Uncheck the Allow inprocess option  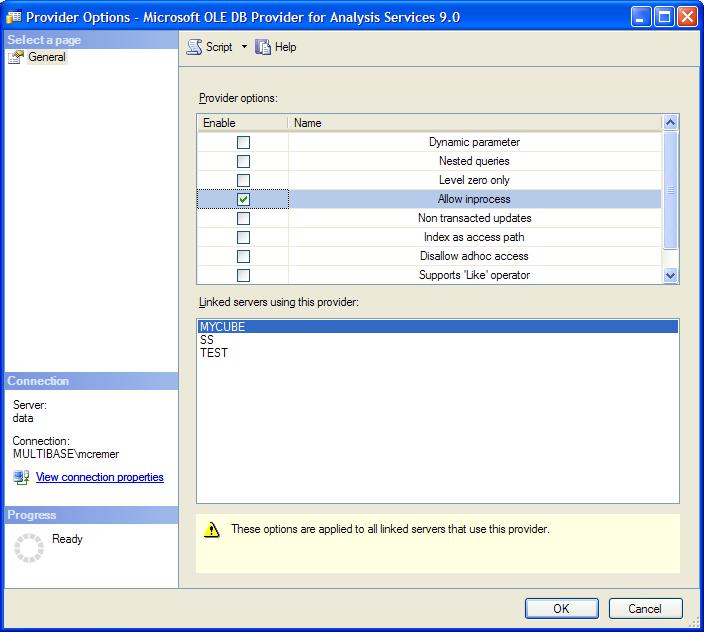pyautogui.click(x=243, y=199)
